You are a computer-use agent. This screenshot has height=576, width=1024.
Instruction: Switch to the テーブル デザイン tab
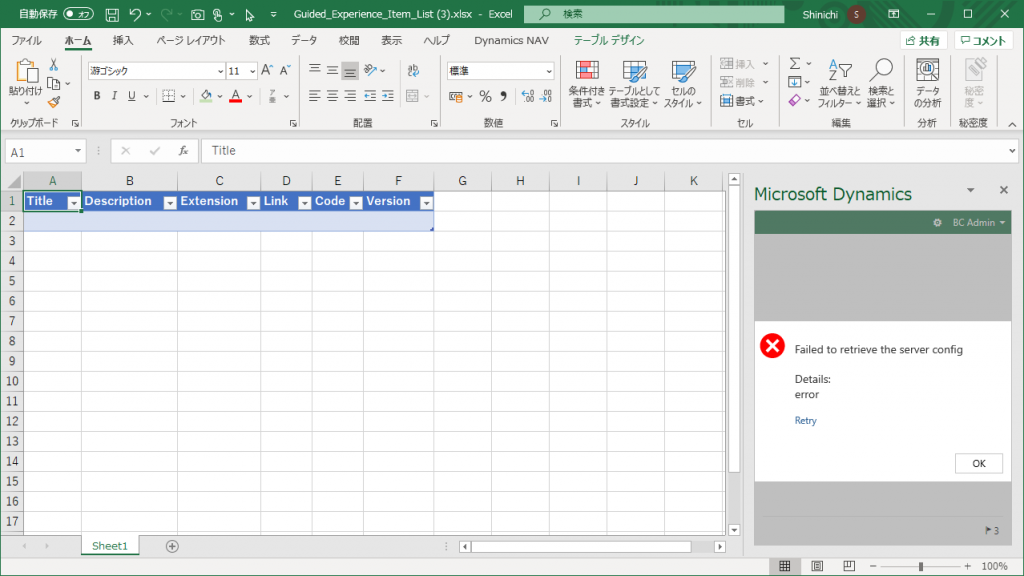point(609,40)
